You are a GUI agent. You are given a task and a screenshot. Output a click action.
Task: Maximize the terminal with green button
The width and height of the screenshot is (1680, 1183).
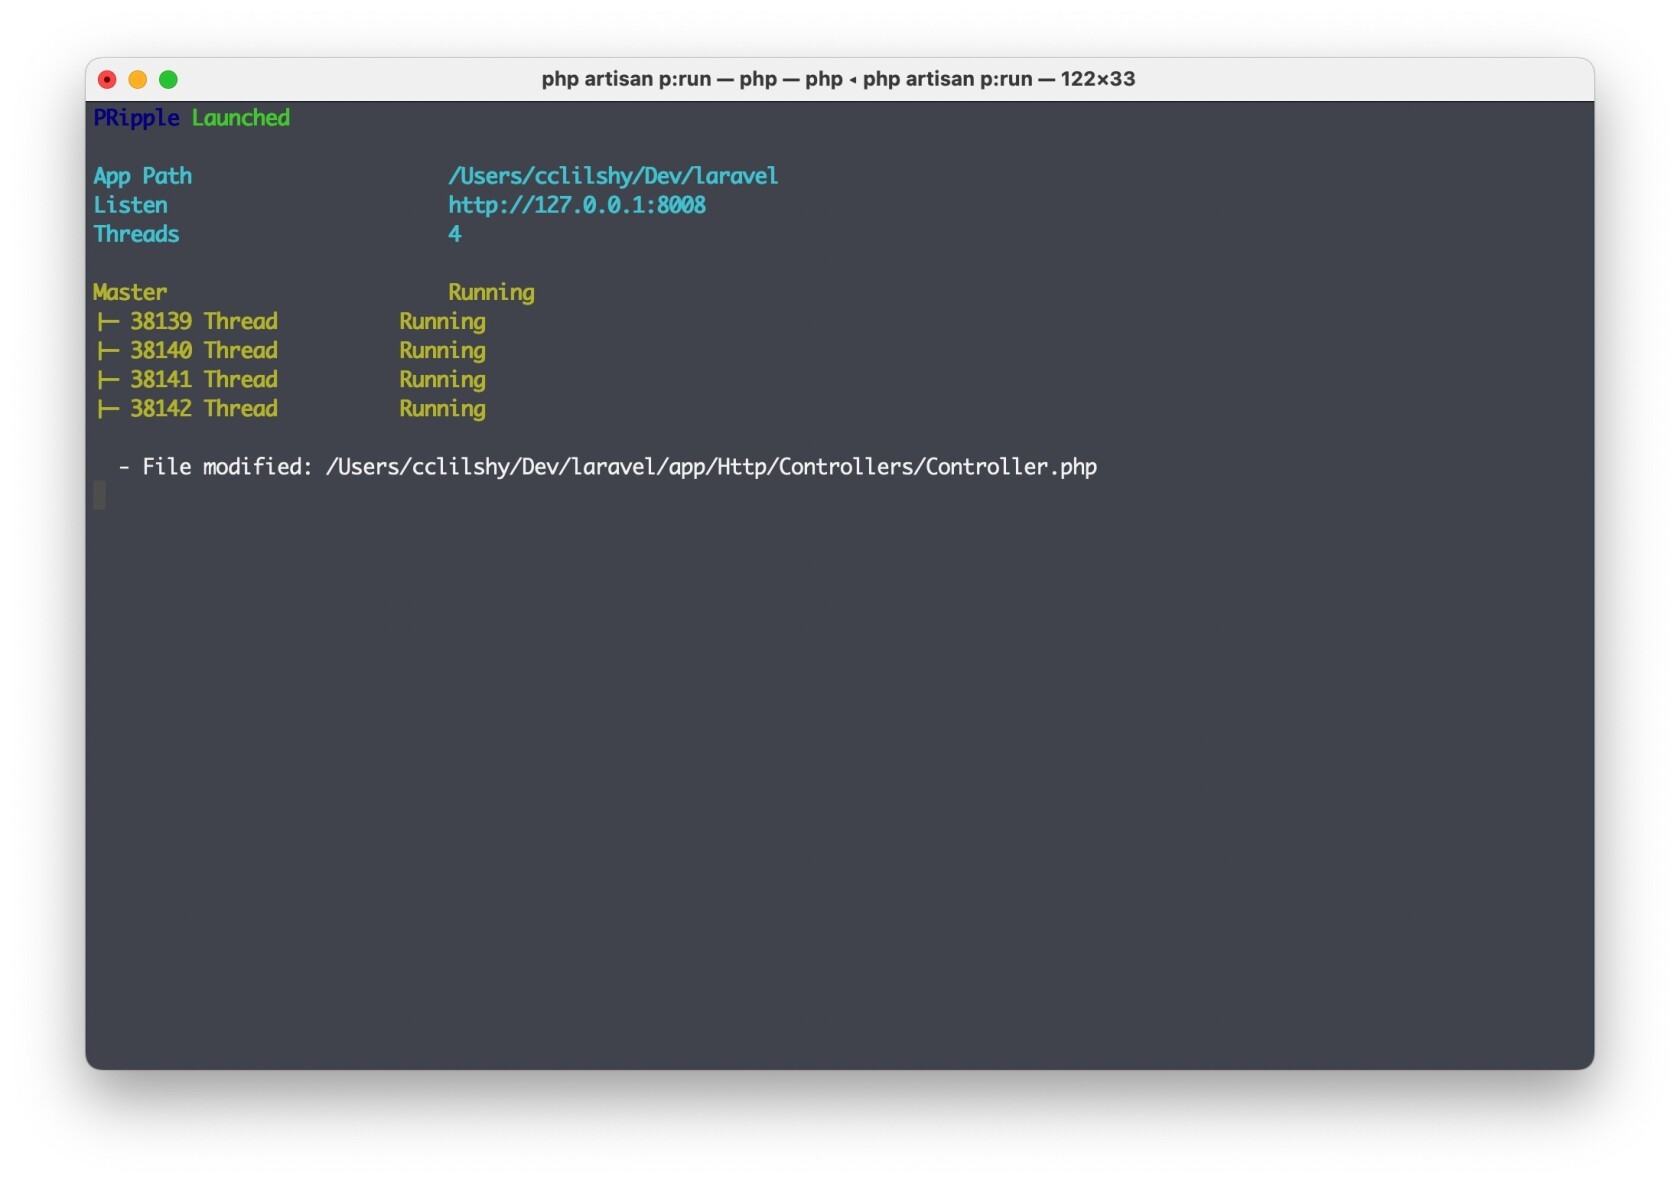pyautogui.click(x=168, y=79)
